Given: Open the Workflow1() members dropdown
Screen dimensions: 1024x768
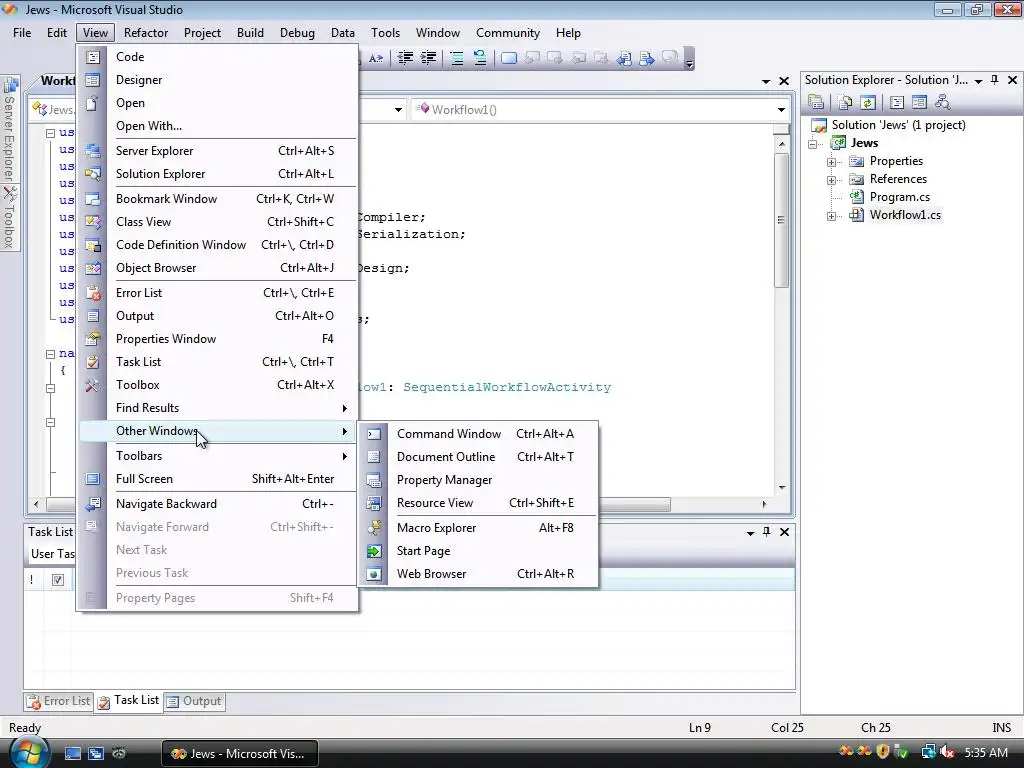Looking at the screenshot, I should click(781, 110).
